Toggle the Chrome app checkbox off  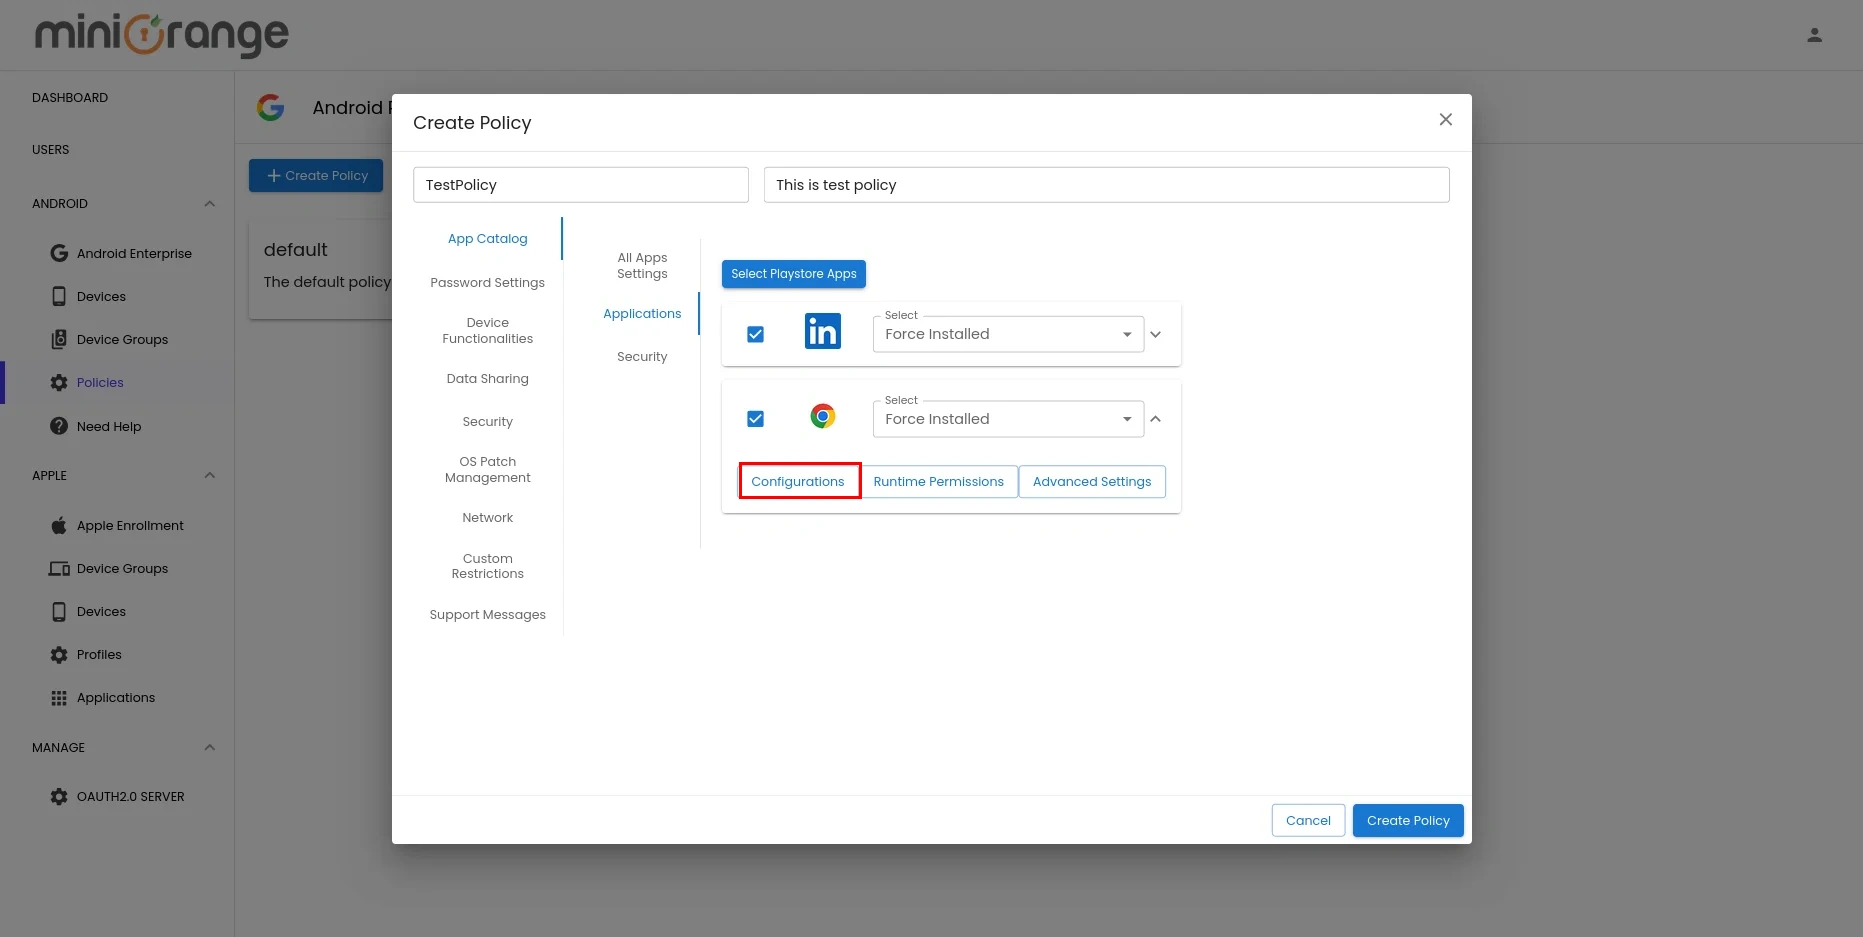(x=755, y=419)
